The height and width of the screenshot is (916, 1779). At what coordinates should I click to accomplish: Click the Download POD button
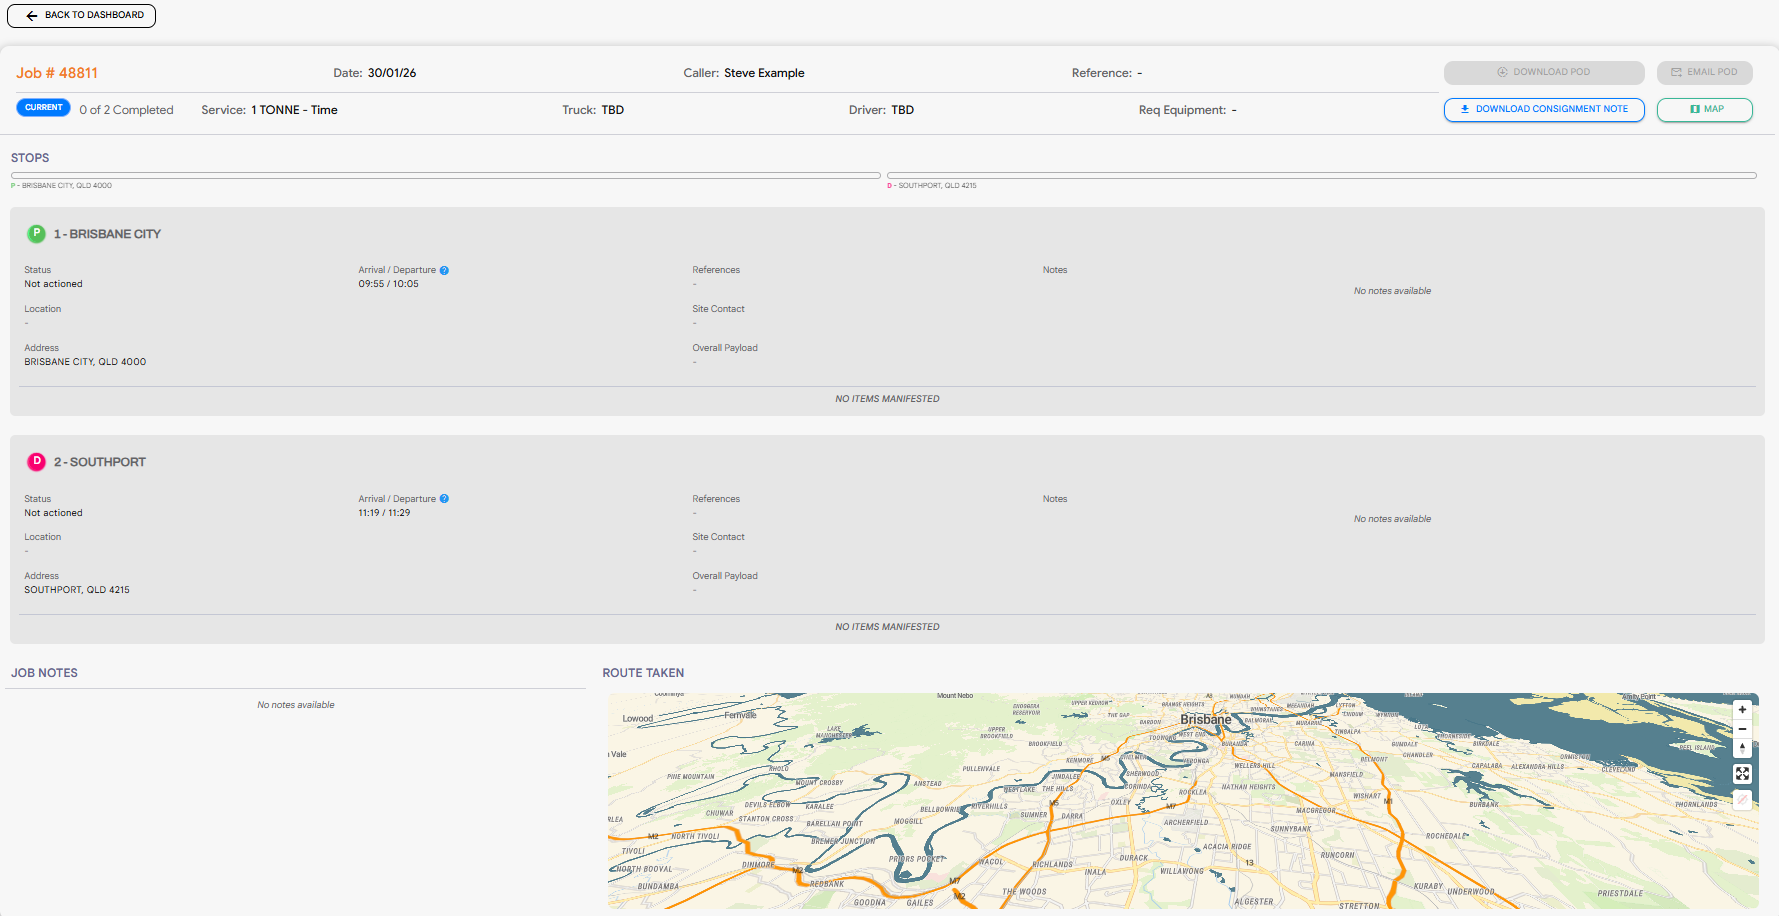coord(1543,72)
